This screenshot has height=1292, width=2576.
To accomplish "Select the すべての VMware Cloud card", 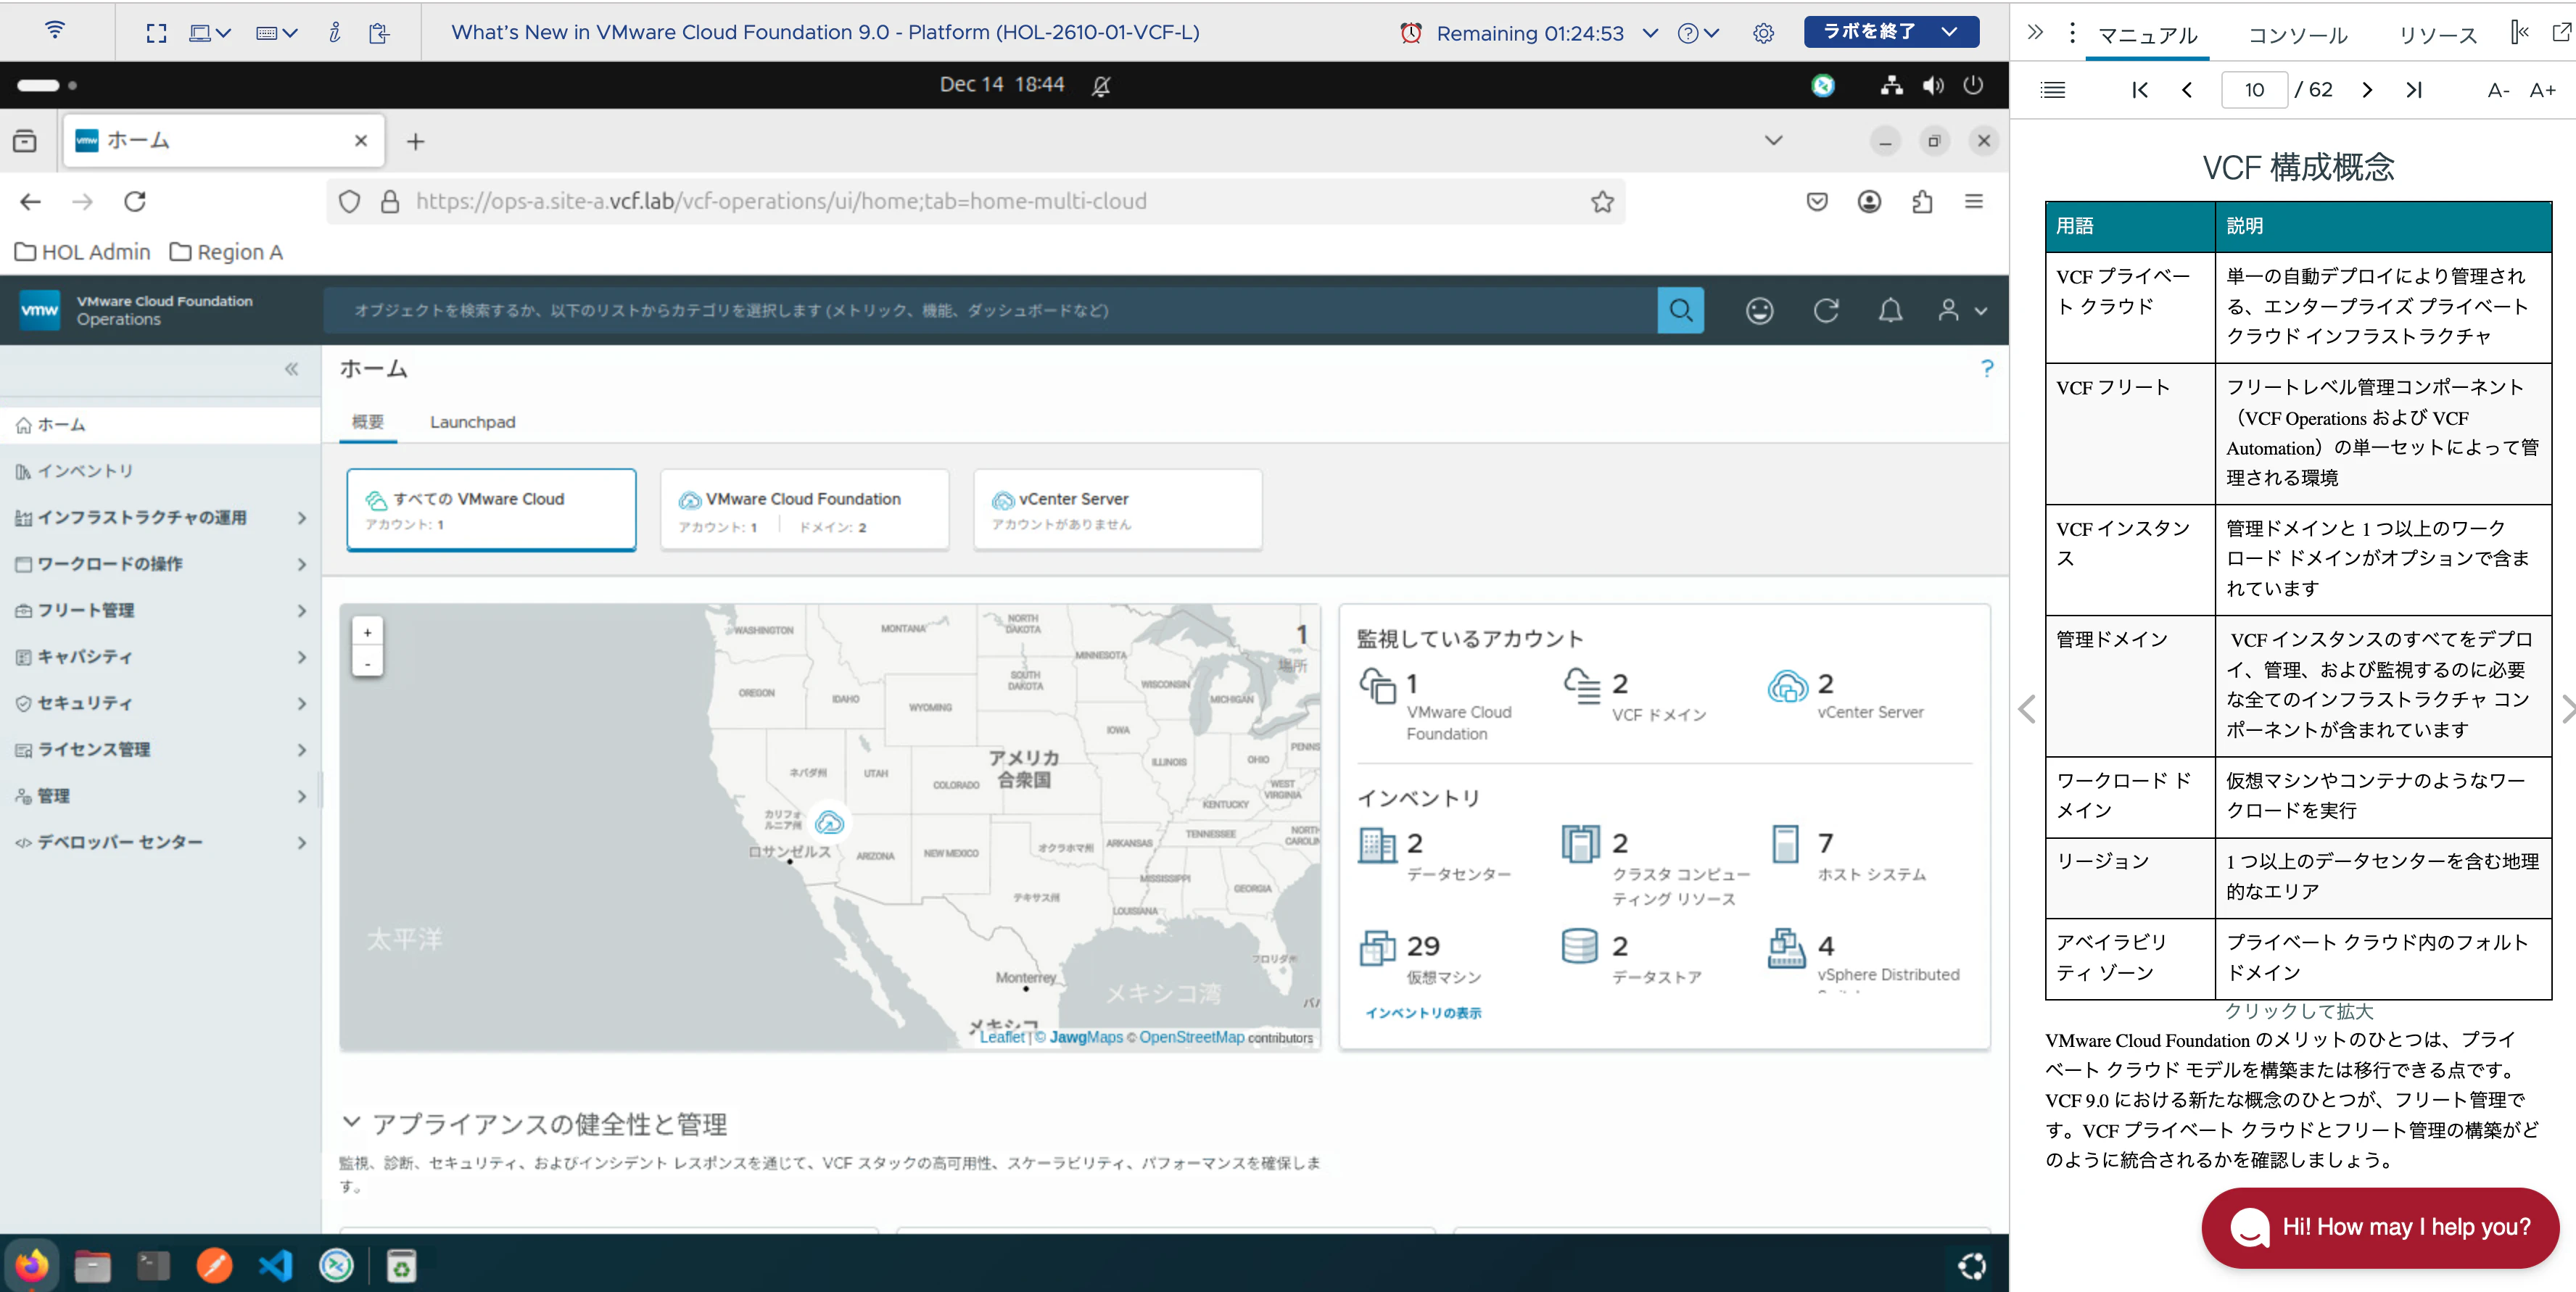I will pyautogui.click(x=491, y=509).
